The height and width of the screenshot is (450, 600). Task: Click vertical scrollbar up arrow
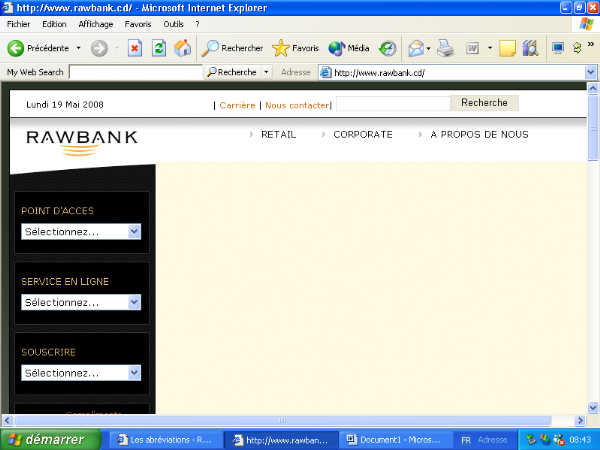(x=593, y=89)
